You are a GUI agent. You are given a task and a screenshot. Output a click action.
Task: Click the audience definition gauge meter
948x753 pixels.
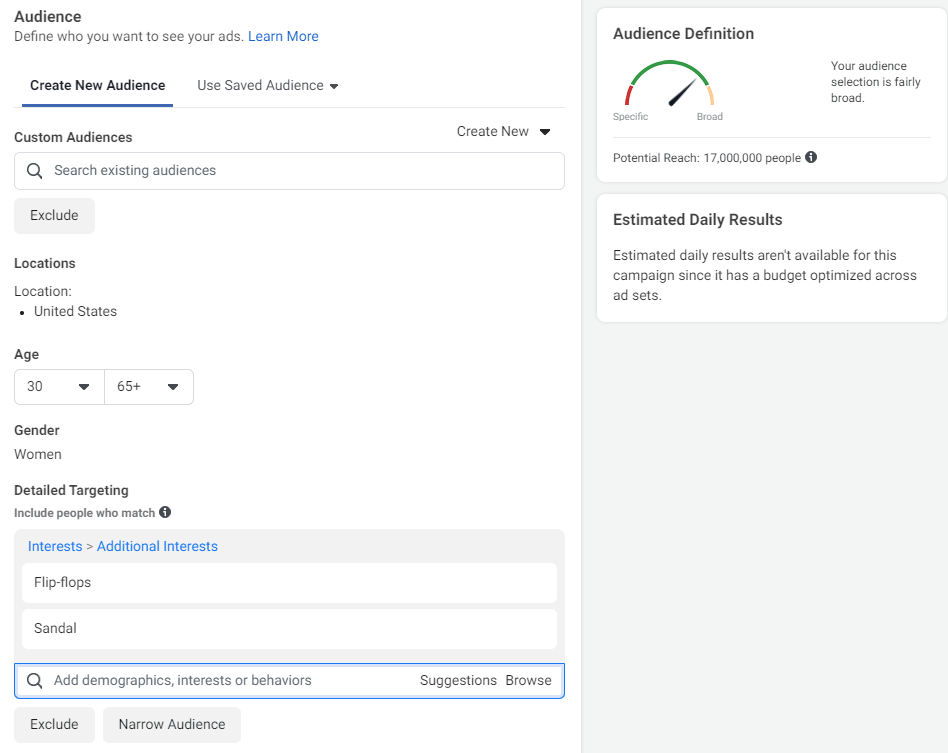click(x=669, y=83)
